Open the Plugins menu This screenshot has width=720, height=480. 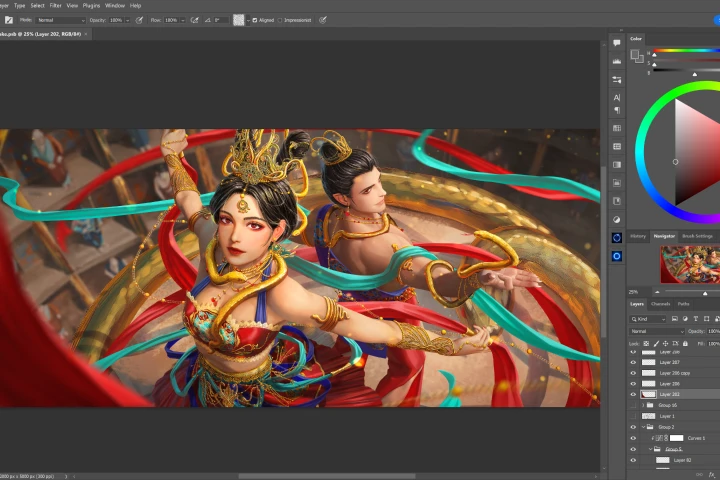pos(91,6)
